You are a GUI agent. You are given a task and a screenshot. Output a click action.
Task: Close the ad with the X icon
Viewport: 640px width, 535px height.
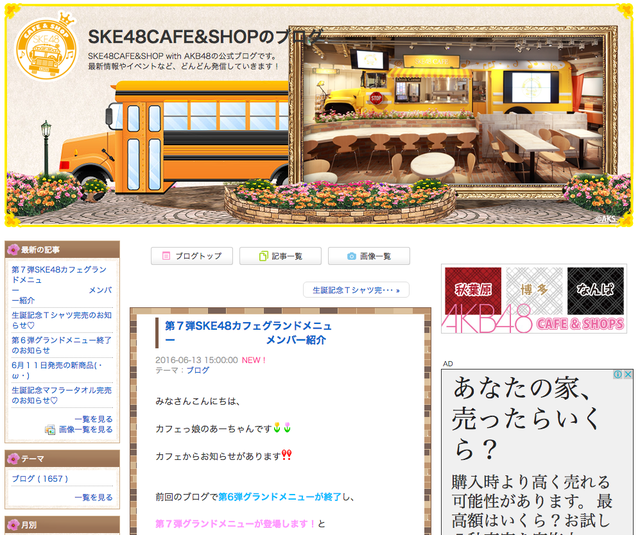[x=628, y=374]
